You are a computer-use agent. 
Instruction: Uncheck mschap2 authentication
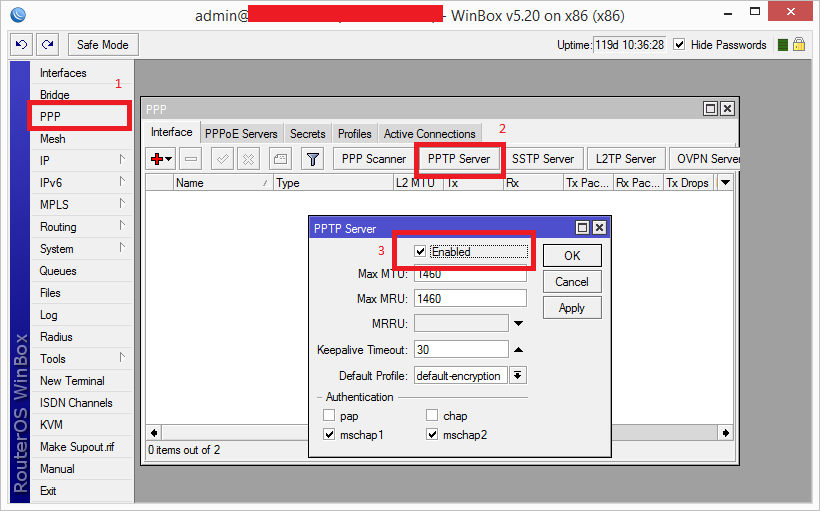click(432, 434)
